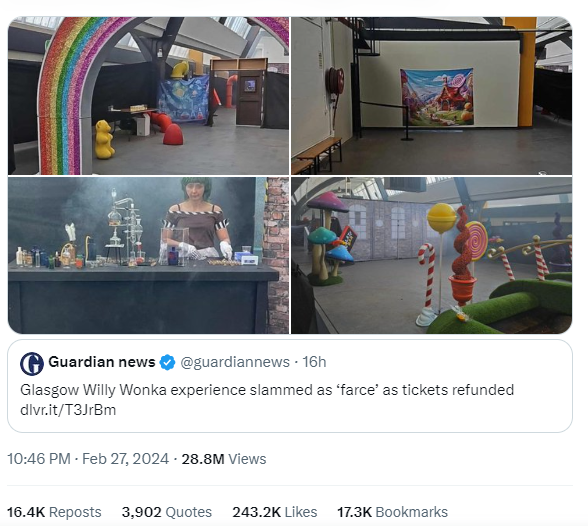The image size is (588, 526).
Task: Open the quoted Willy Wonka headline text
Action: point(267,390)
